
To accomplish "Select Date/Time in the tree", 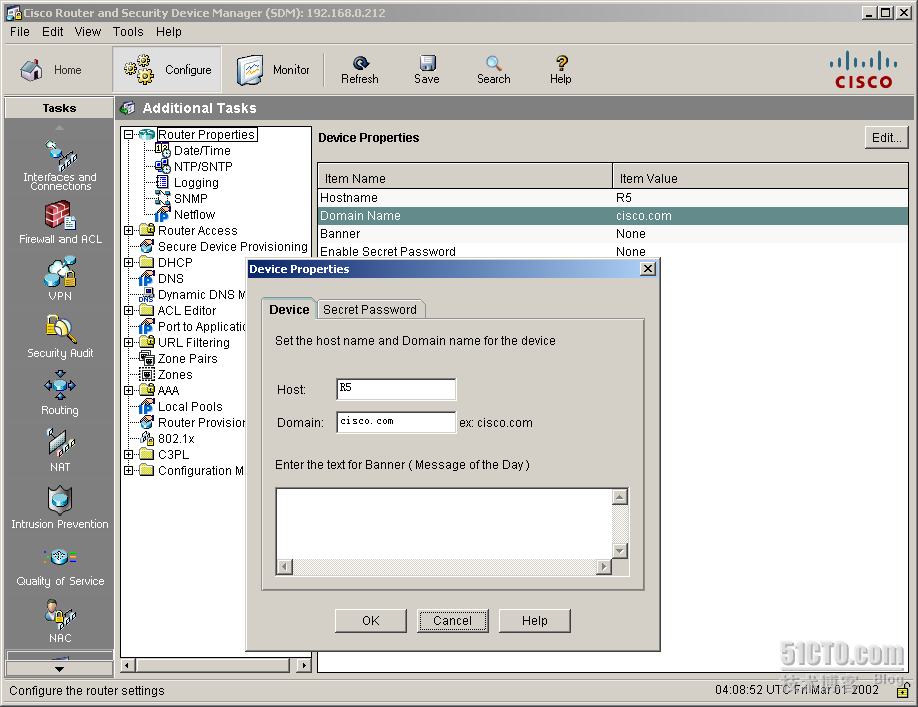I will tap(202, 150).
